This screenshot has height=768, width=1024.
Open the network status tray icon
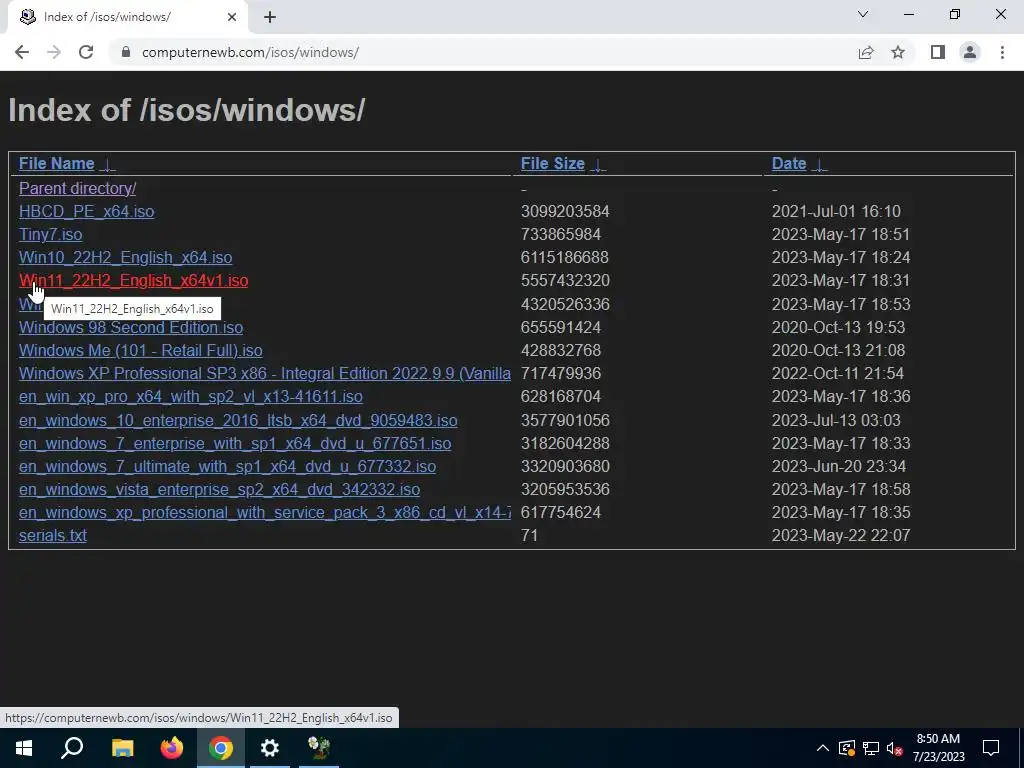click(x=871, y=748)
